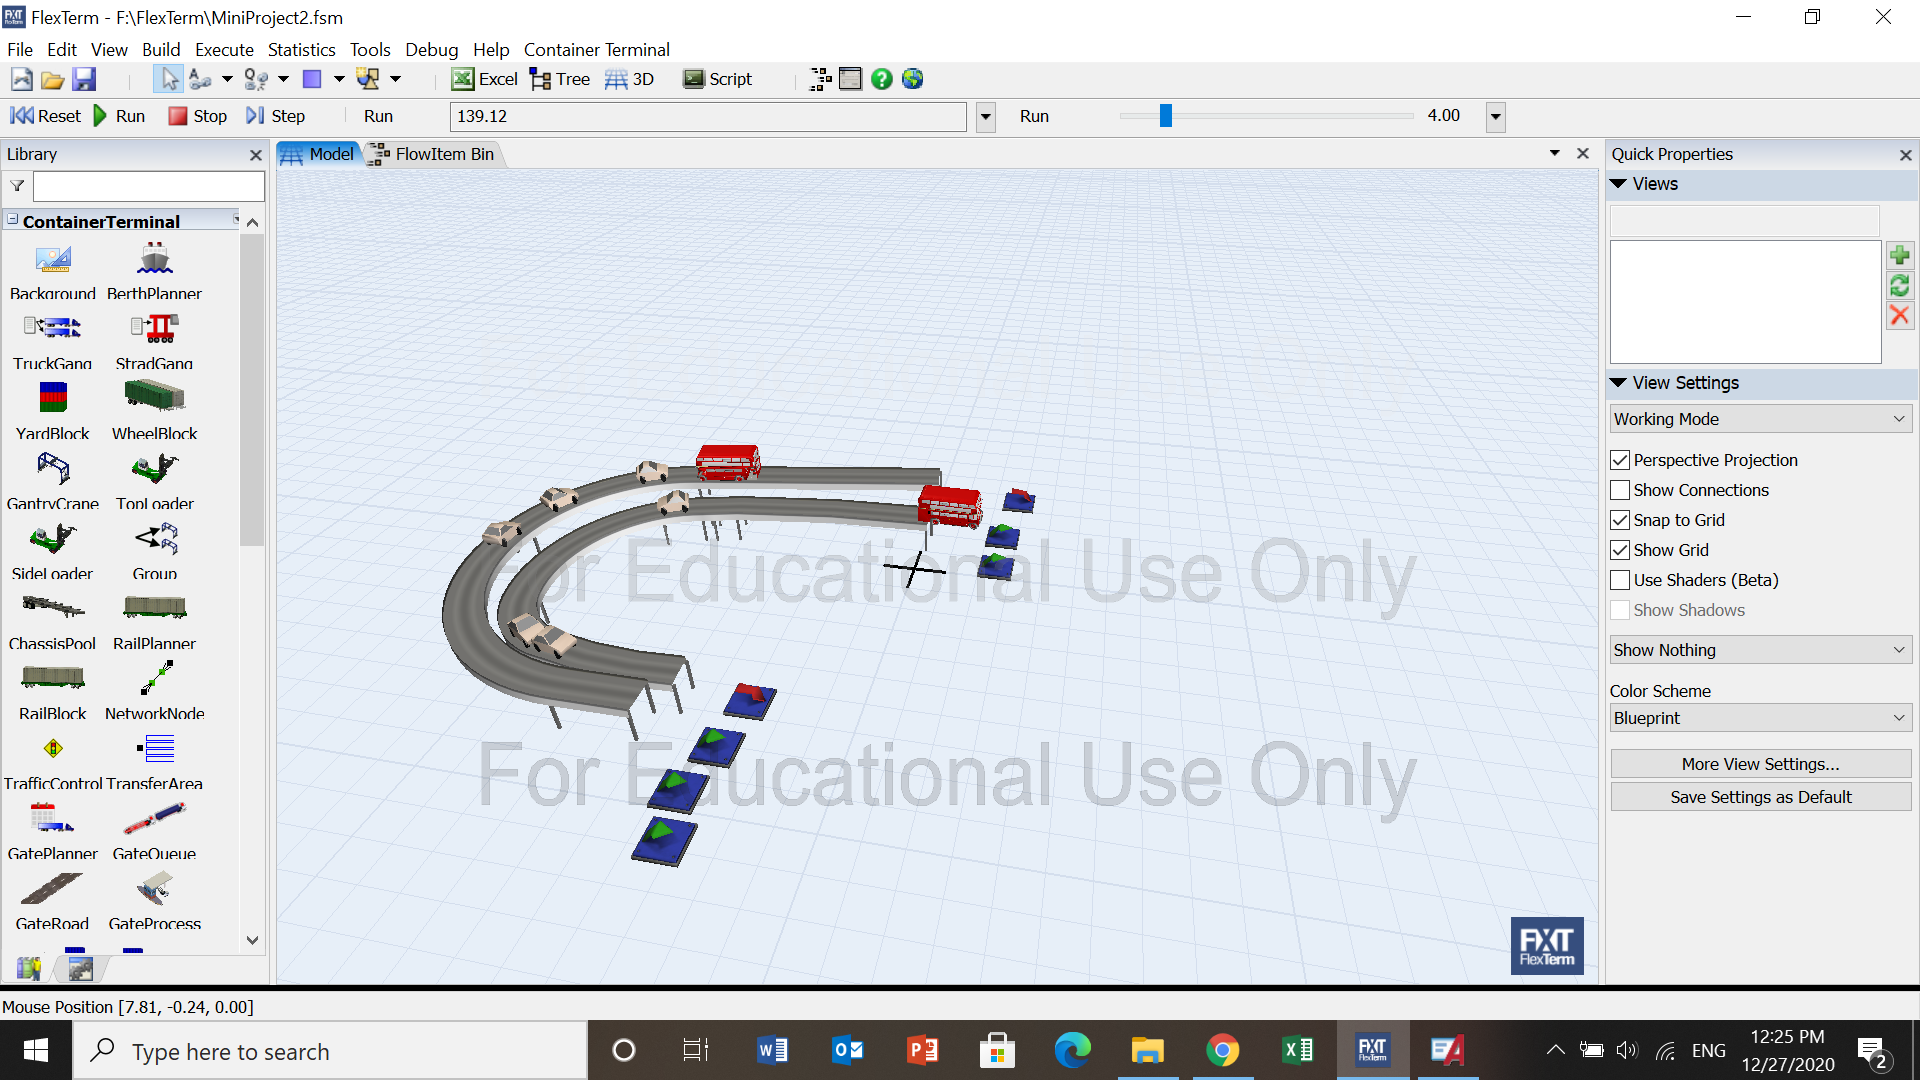Select the YardBlock library object

(x=53, y=398)
